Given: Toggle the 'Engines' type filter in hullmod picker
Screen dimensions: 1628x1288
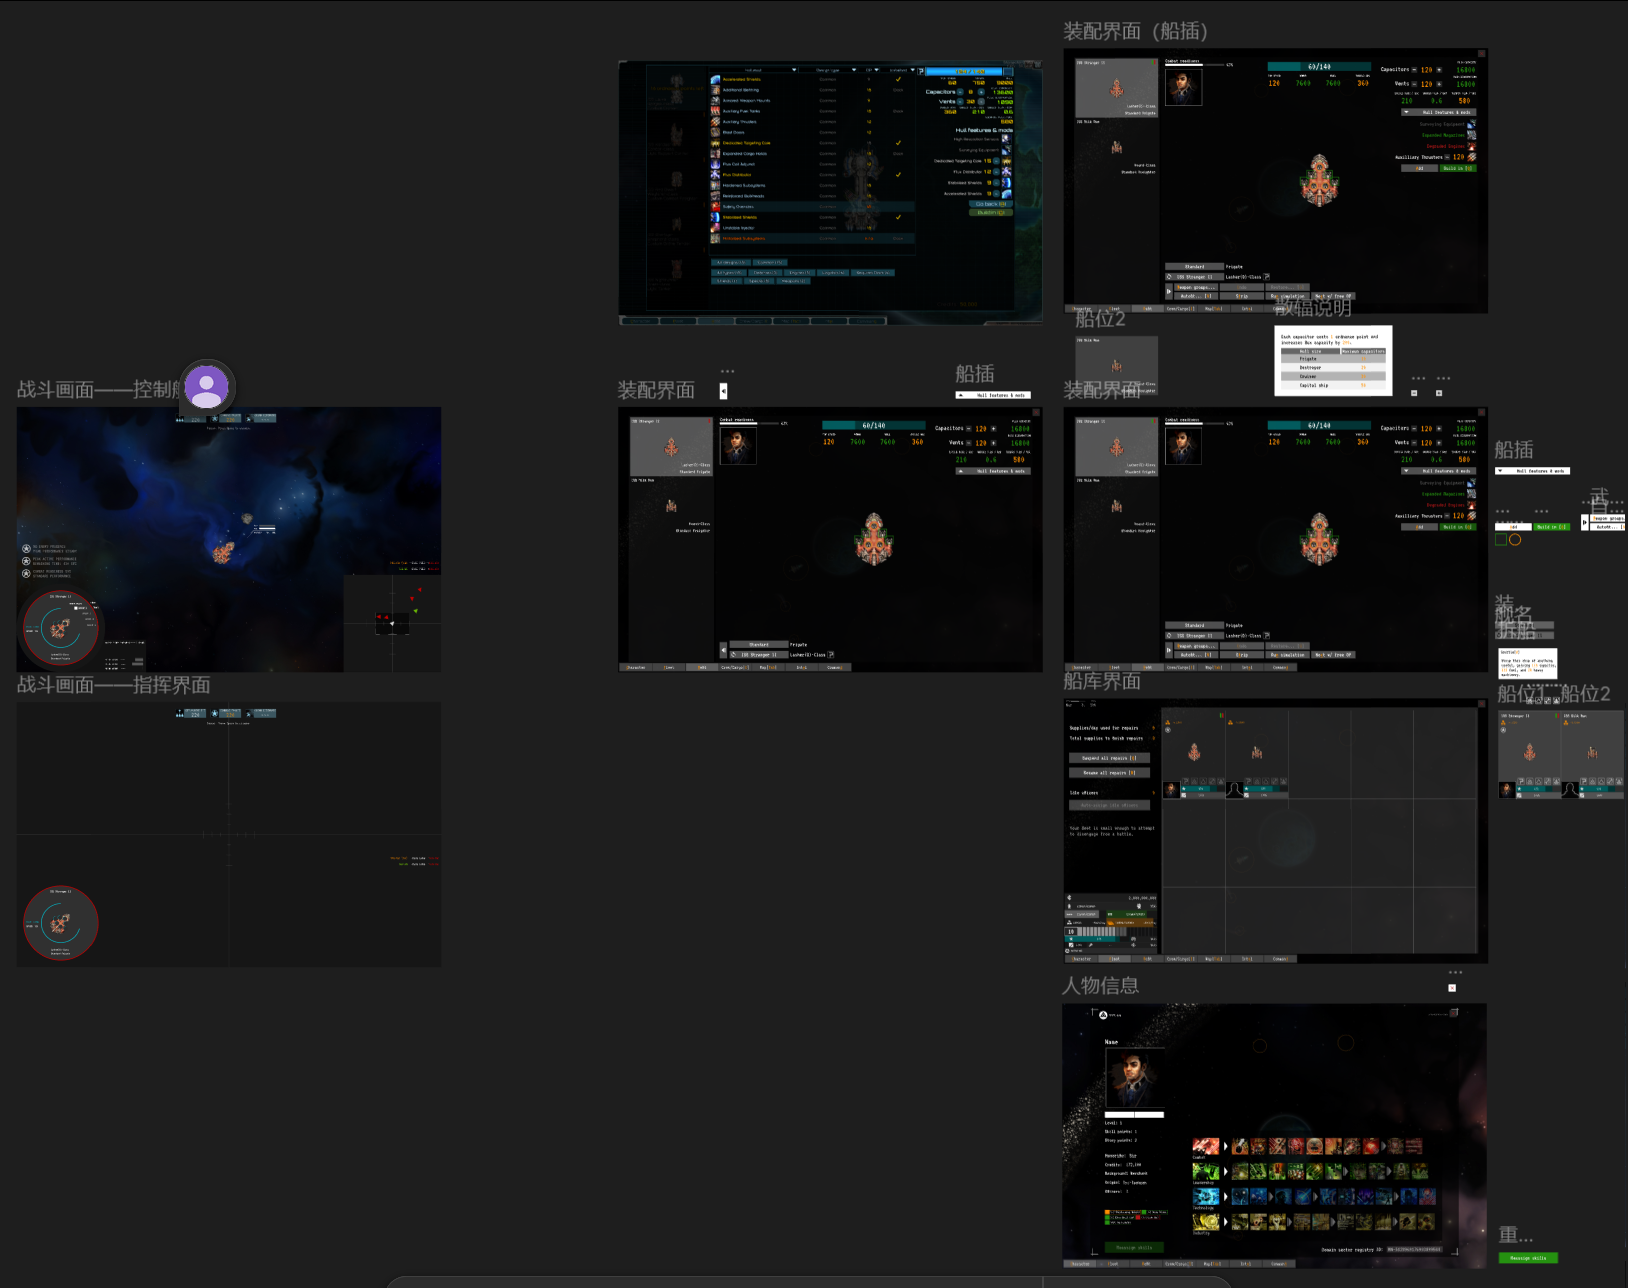Looking at the screenshot, I should coord(799,273).
